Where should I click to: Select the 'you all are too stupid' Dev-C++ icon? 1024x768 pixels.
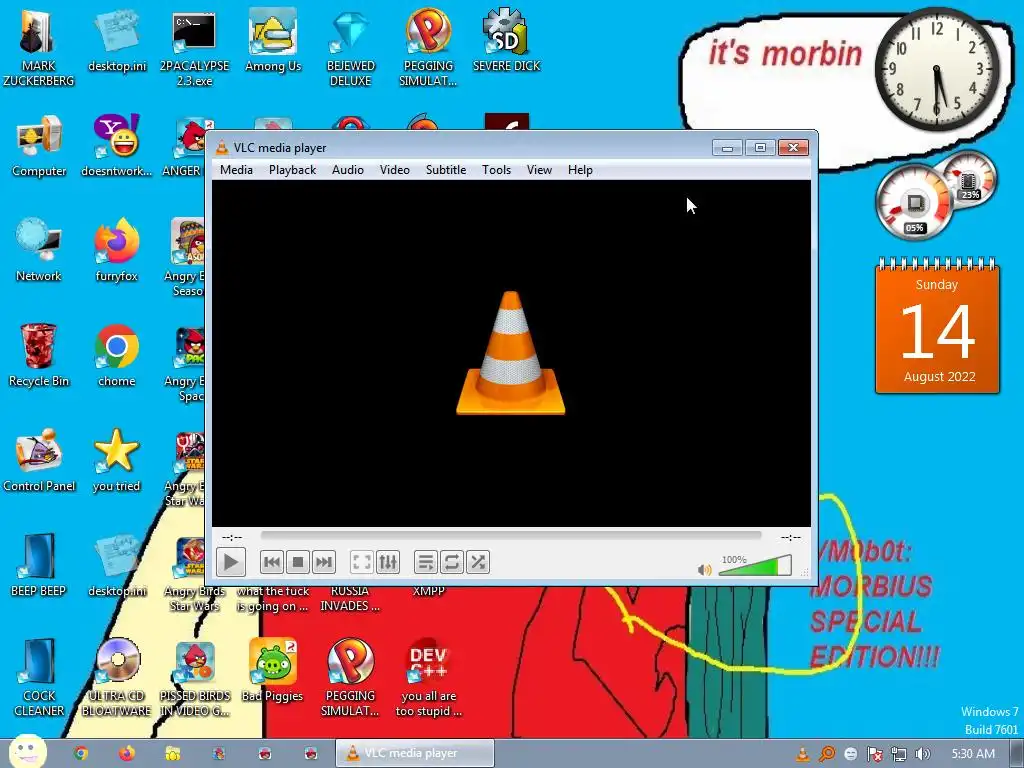428,678
